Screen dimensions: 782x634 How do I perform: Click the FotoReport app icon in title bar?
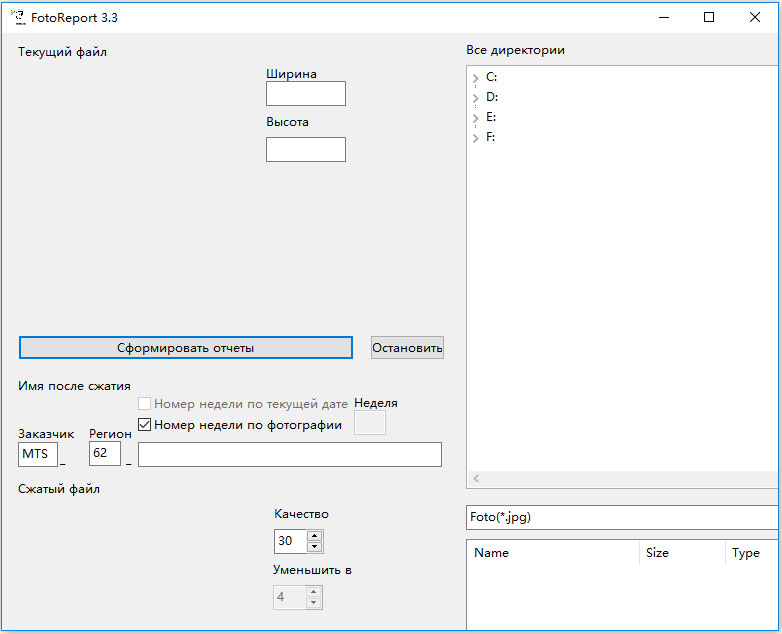click(x=17, y=17)
